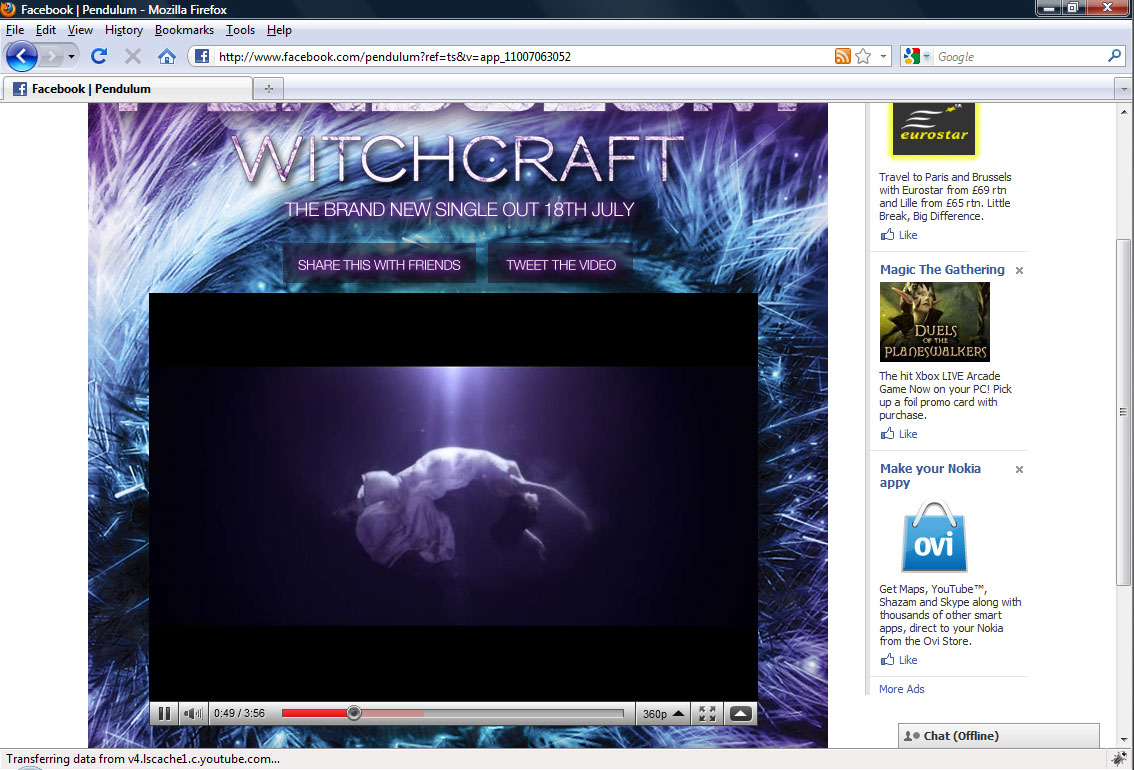Open the History menu
The width and height of the screenshot is (1134, 770).
click(x=124, y=30)
